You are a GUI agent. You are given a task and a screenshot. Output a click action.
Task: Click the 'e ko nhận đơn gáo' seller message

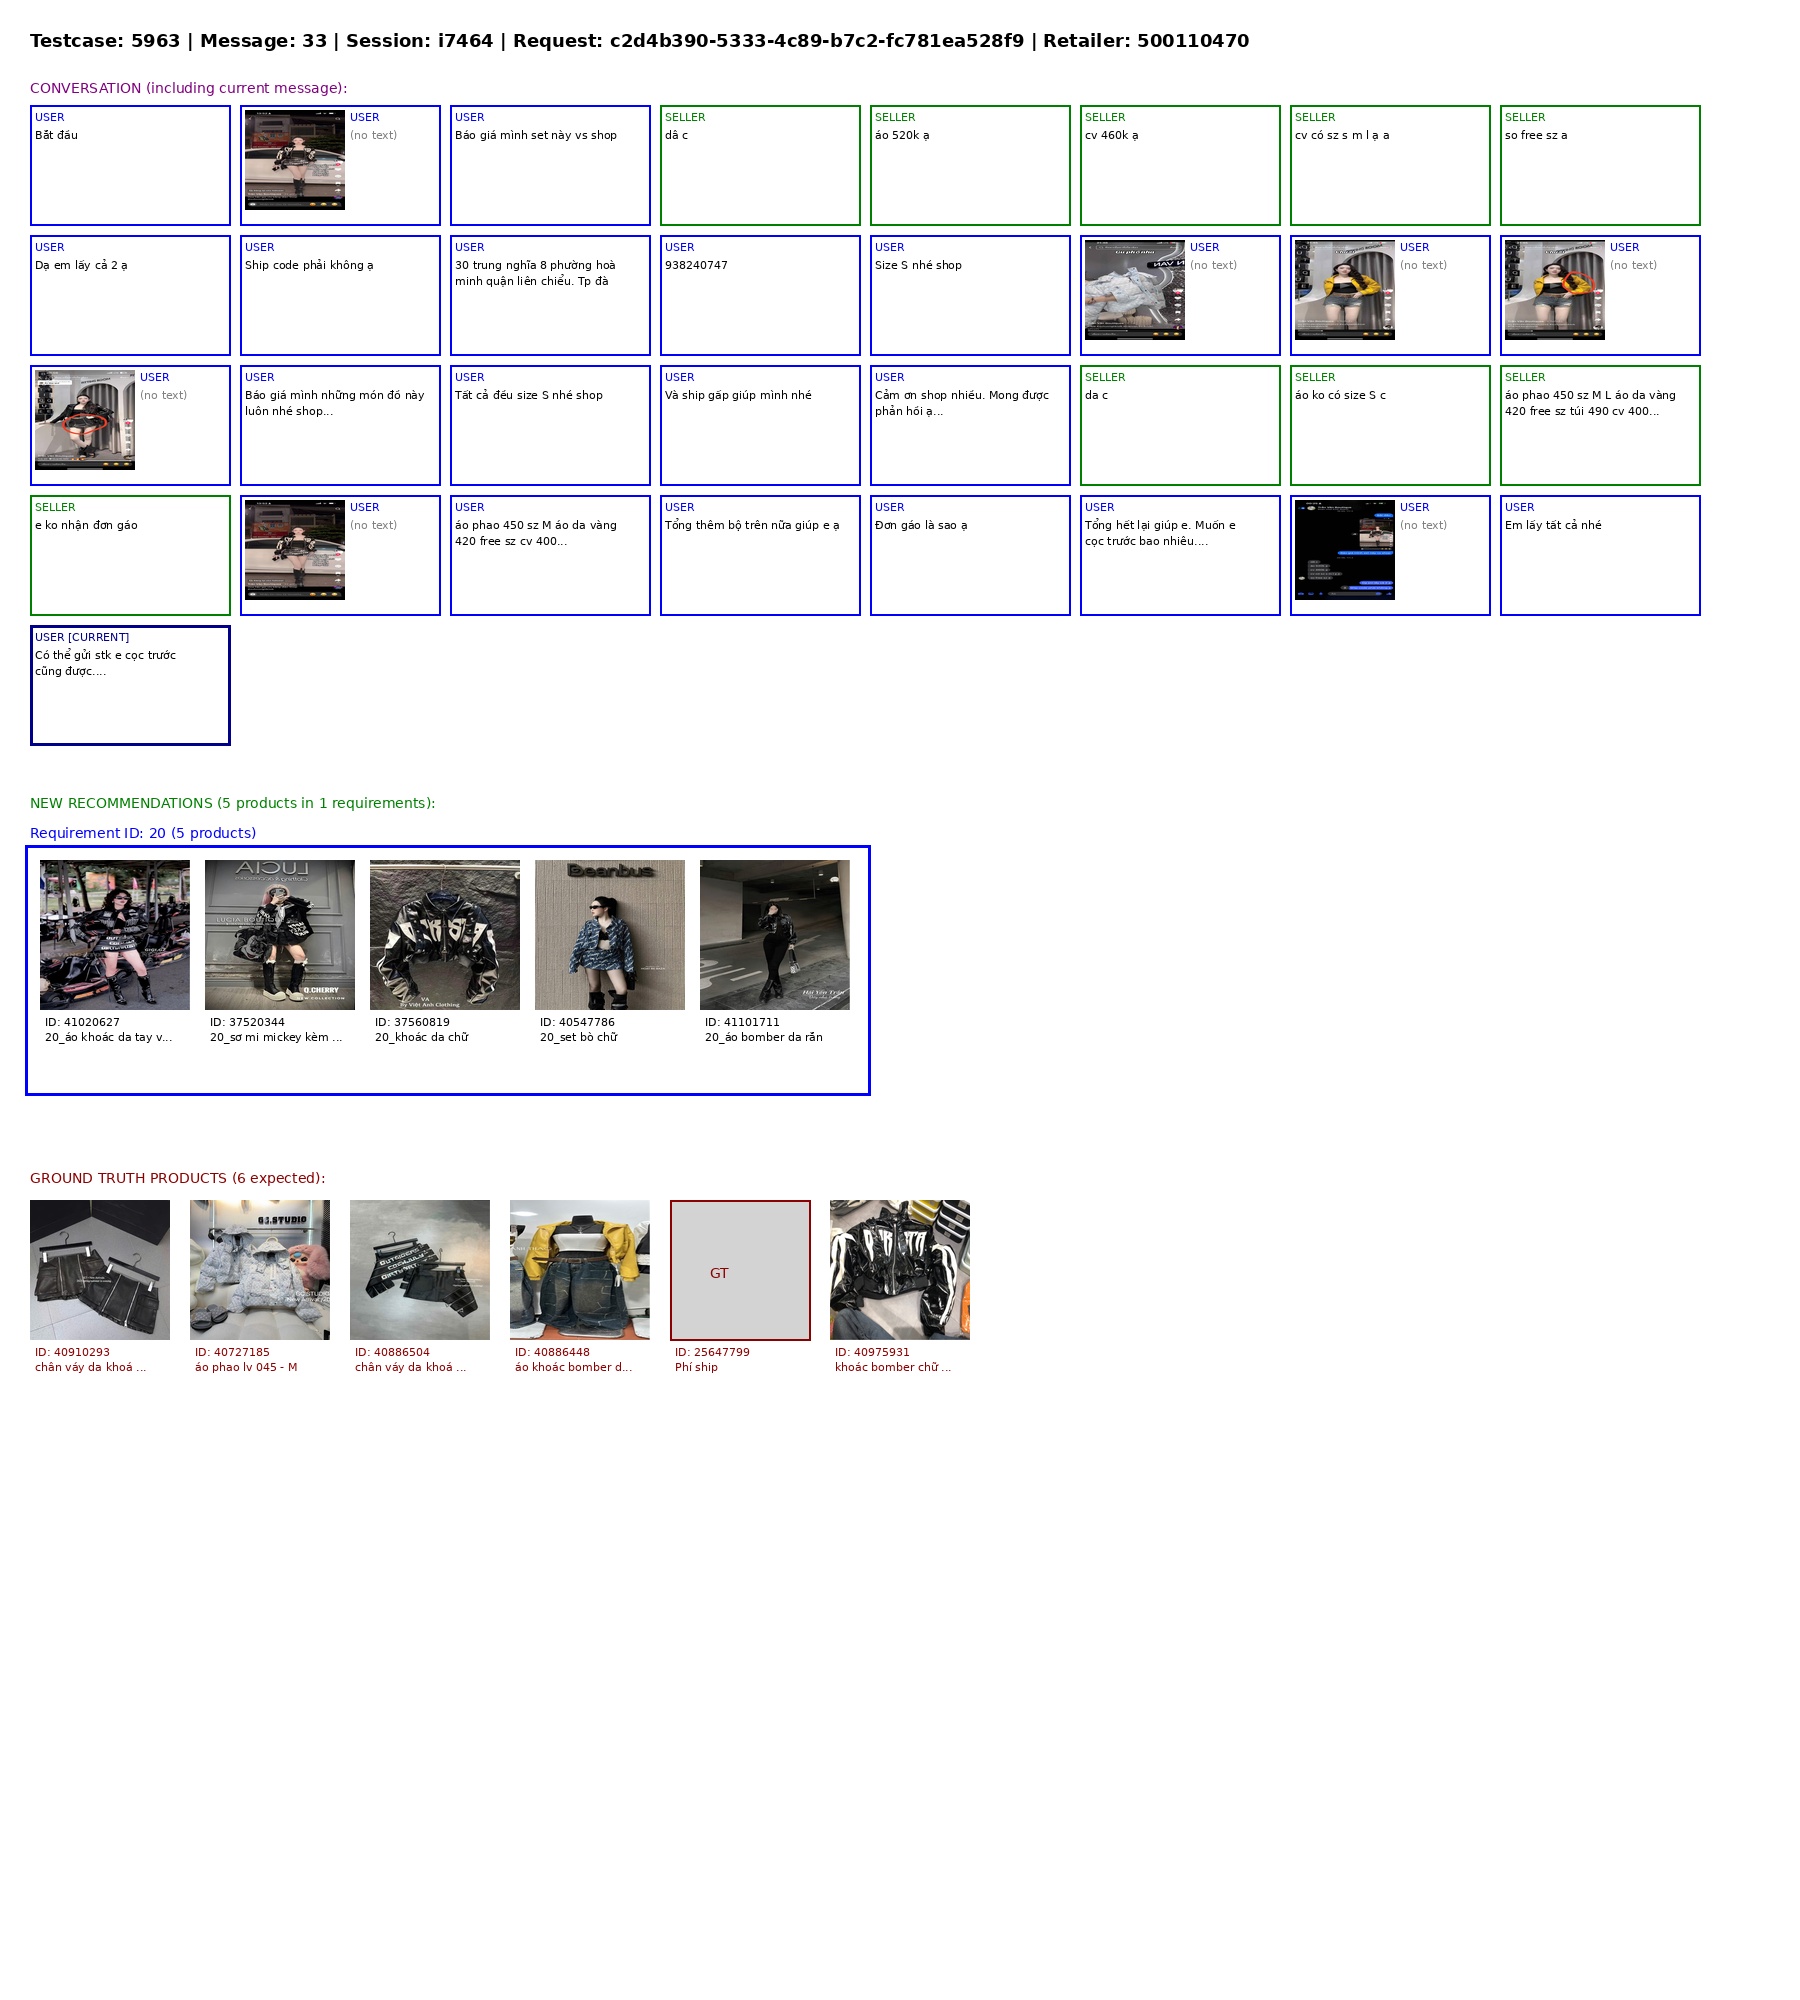click(x=130, y=555)
